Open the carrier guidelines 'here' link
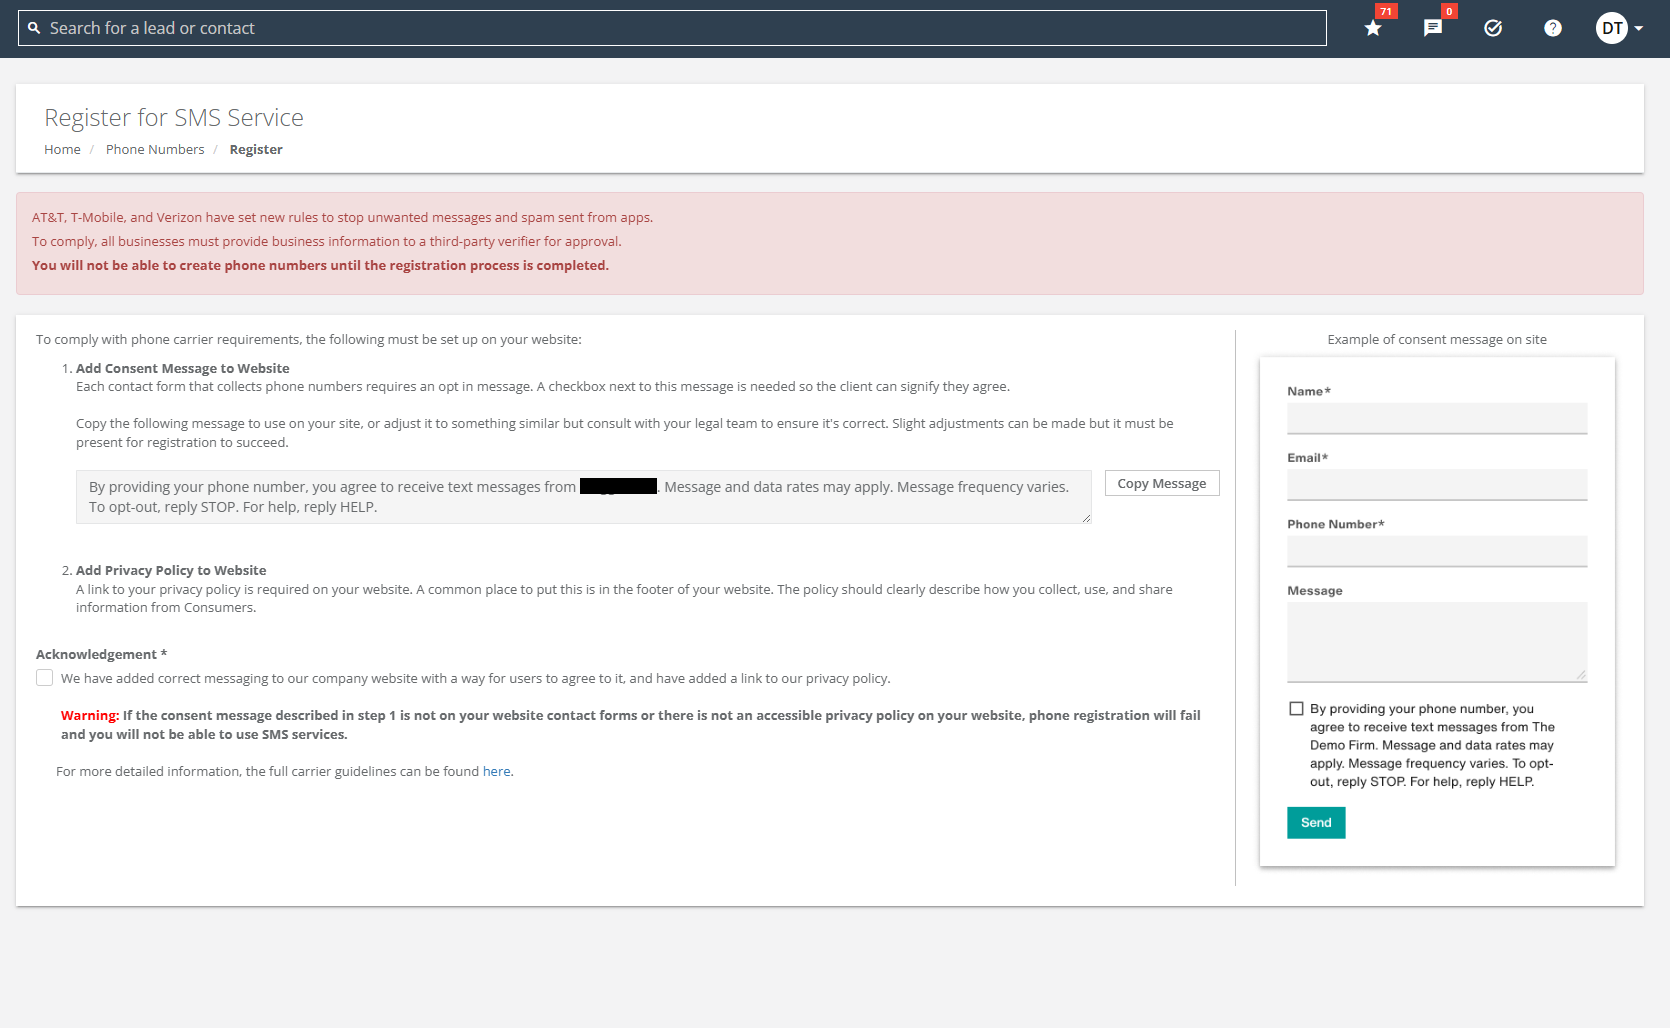Viewport: 1670px width, 1028px height. 496,771
